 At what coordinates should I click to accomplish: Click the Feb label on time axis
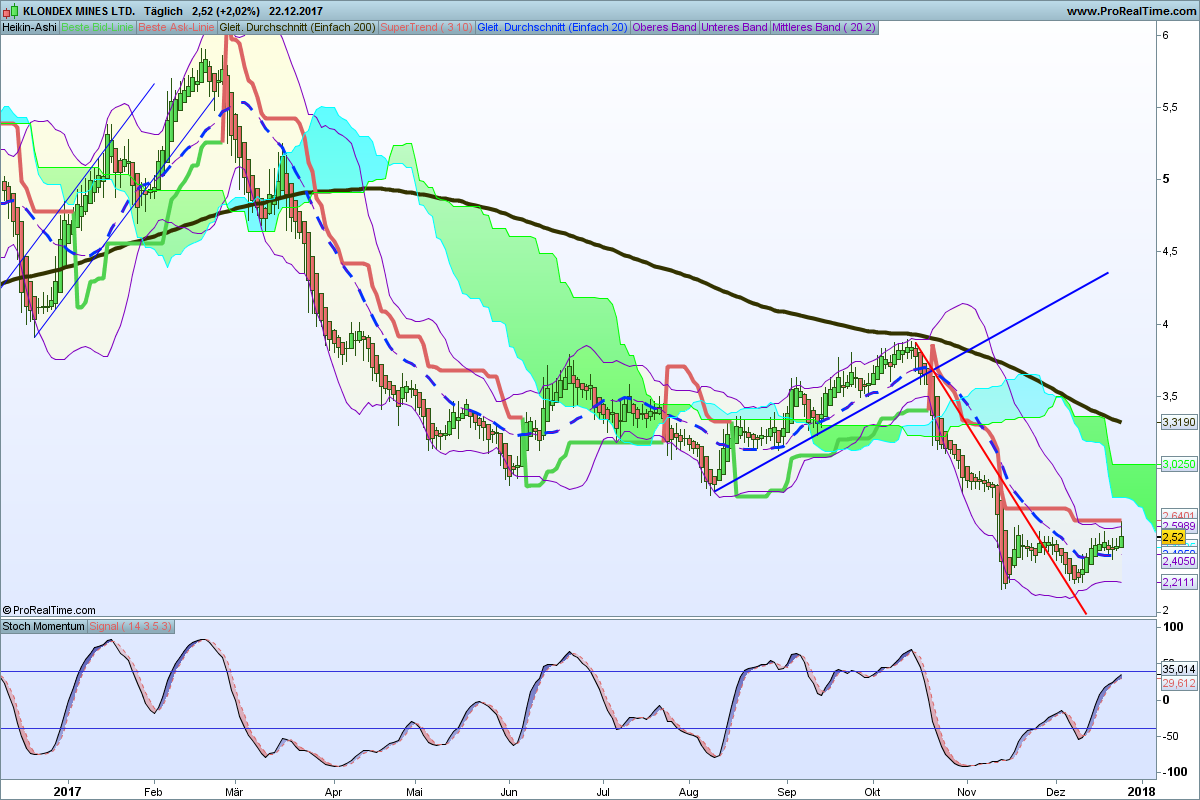[154, 790]
